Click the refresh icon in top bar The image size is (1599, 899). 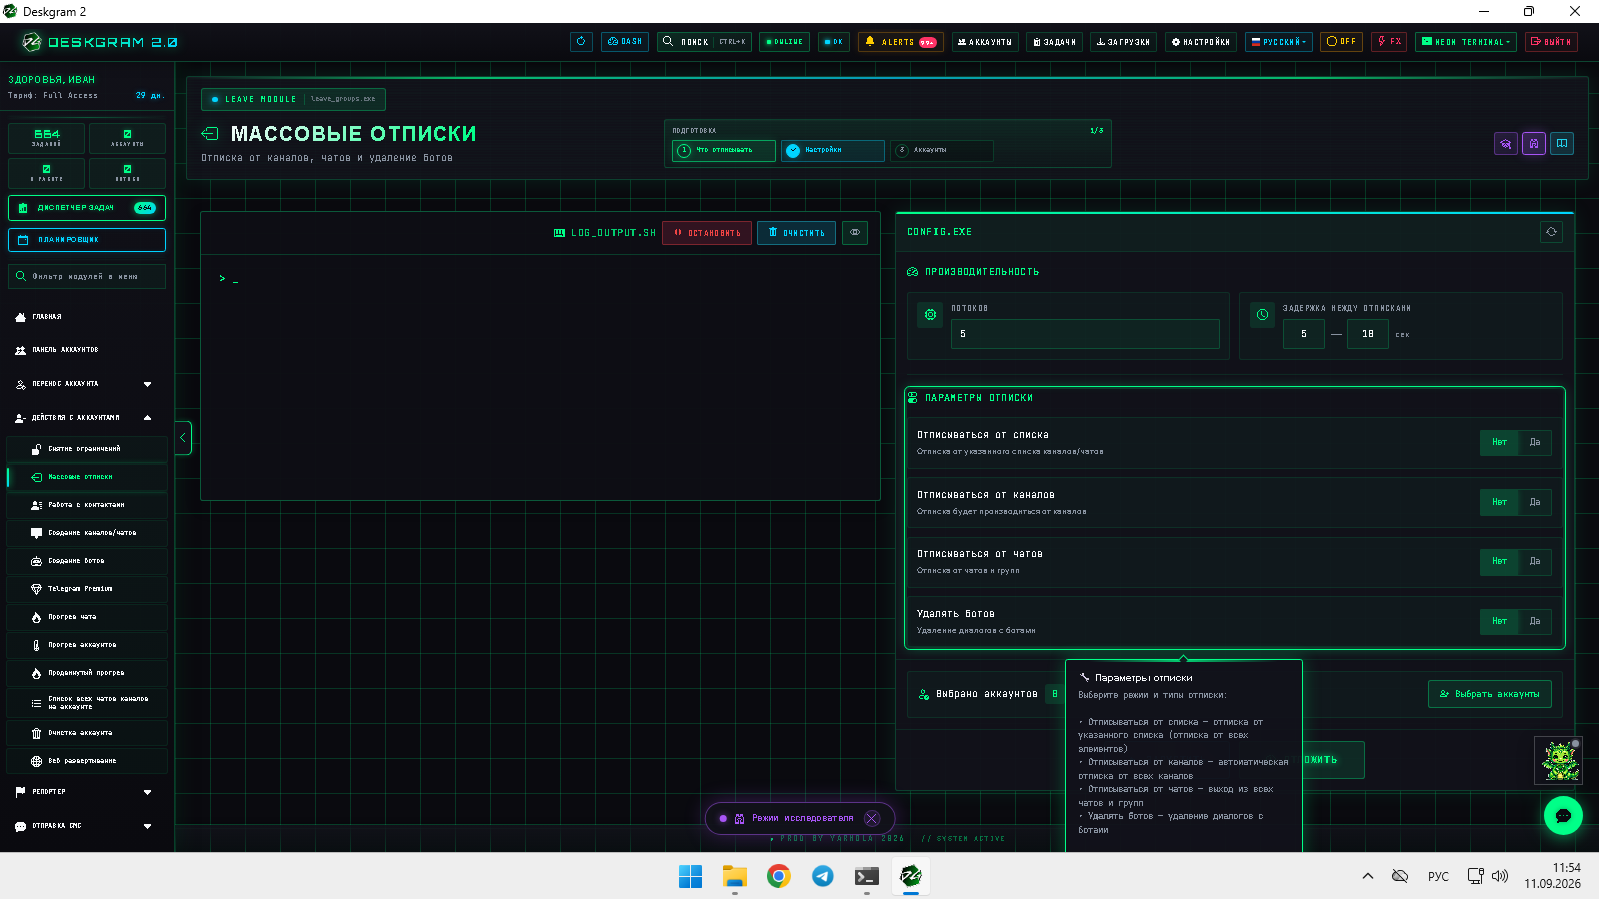click(581, 42)
